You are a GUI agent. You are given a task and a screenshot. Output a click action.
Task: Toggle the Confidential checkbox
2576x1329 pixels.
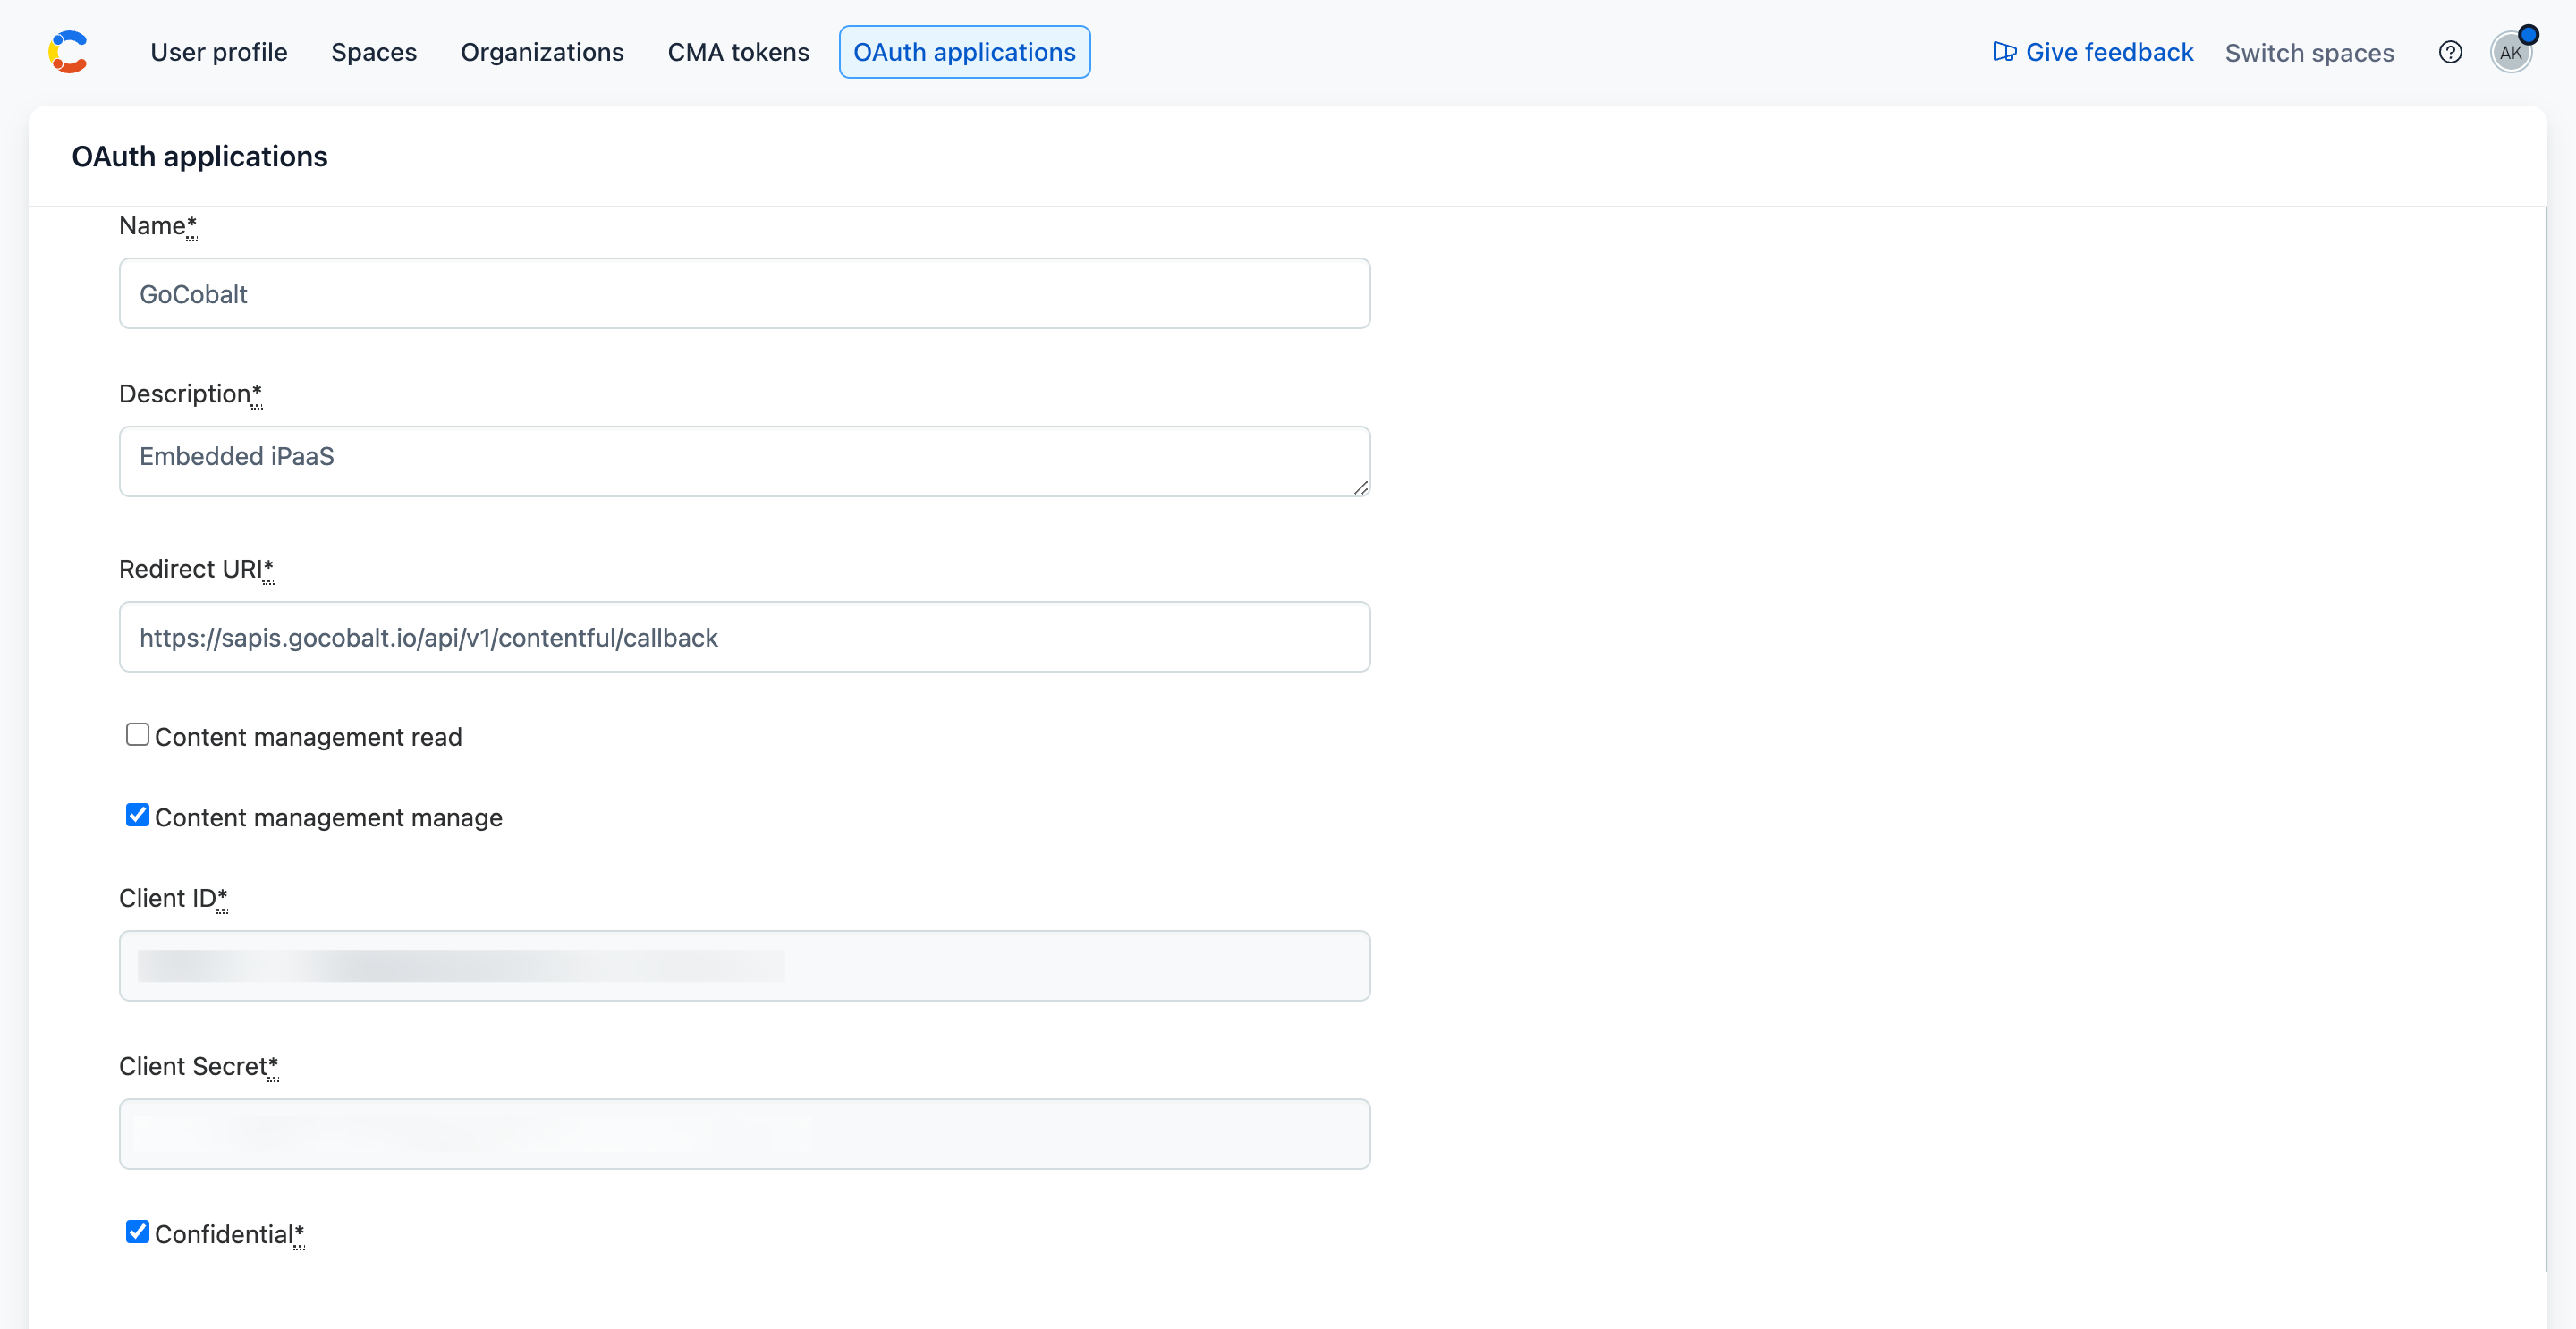137,1232
